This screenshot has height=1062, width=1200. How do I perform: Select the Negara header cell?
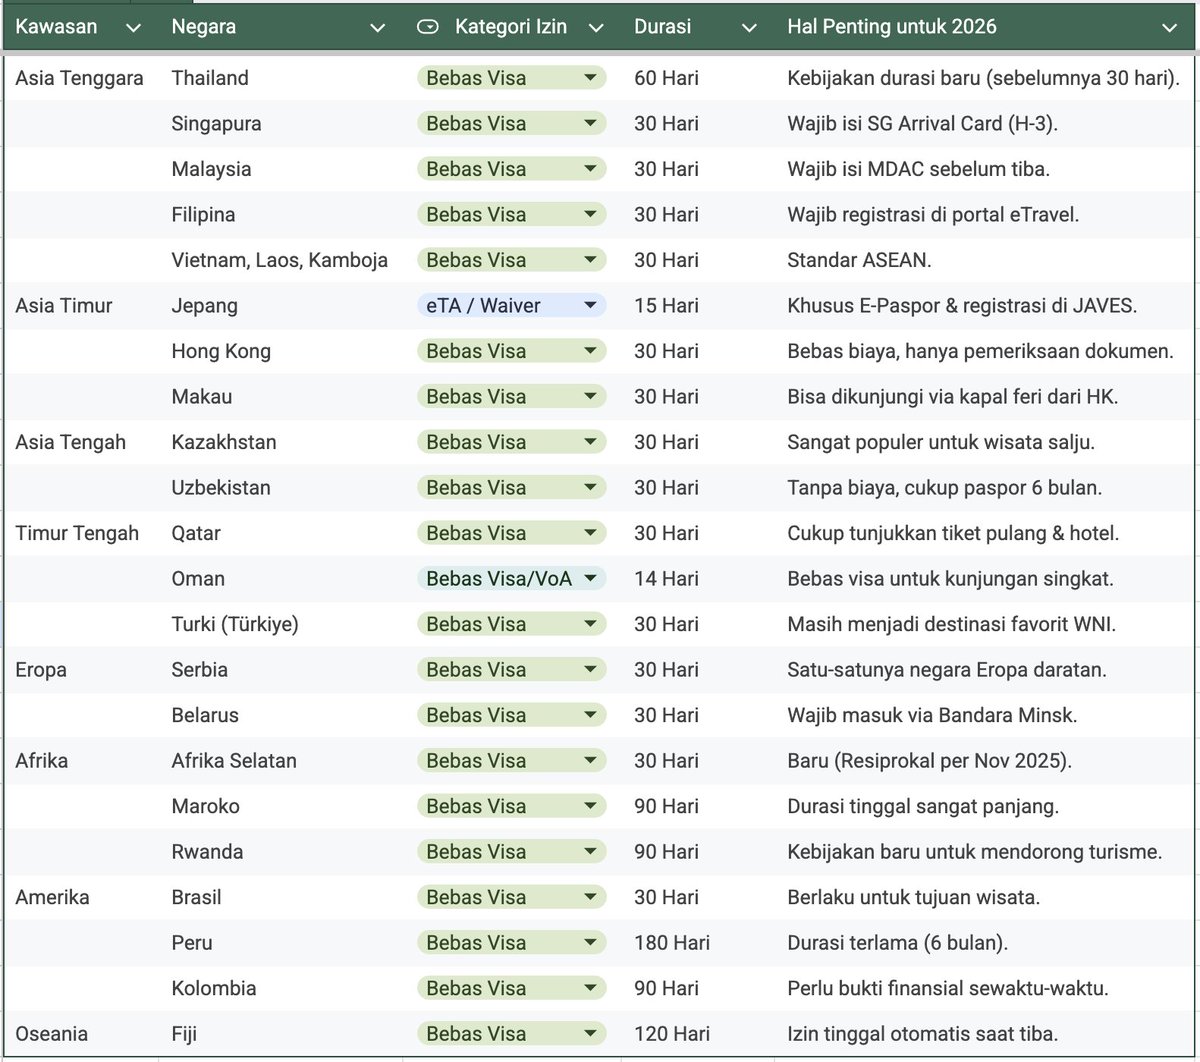[x=282, y=28]
